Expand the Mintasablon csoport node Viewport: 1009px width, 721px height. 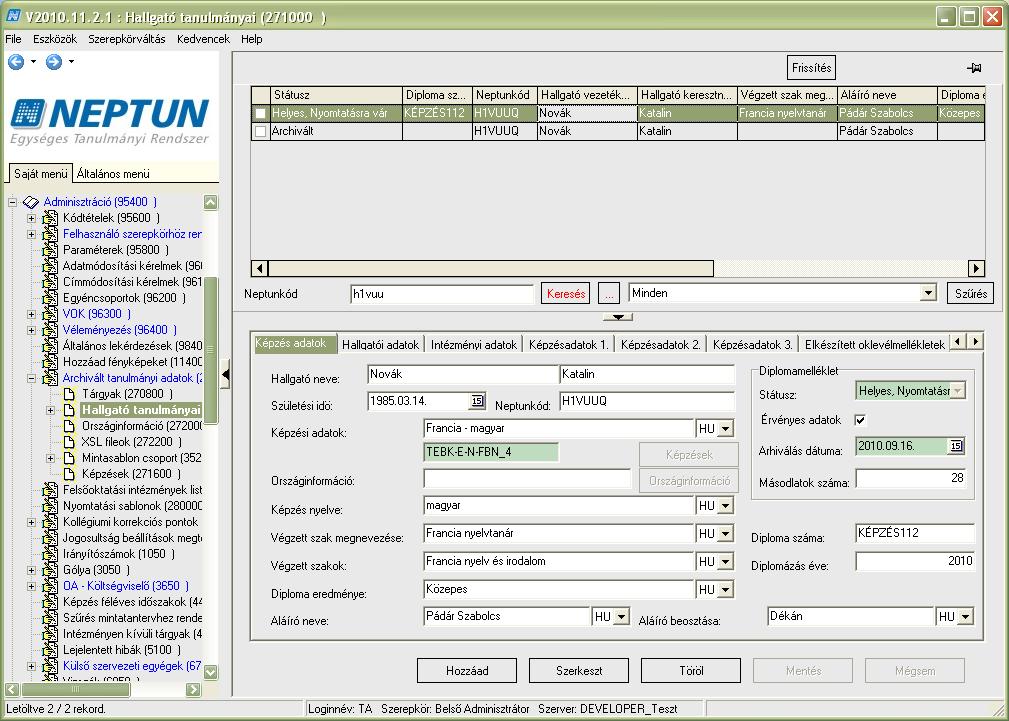coord(51,458)
